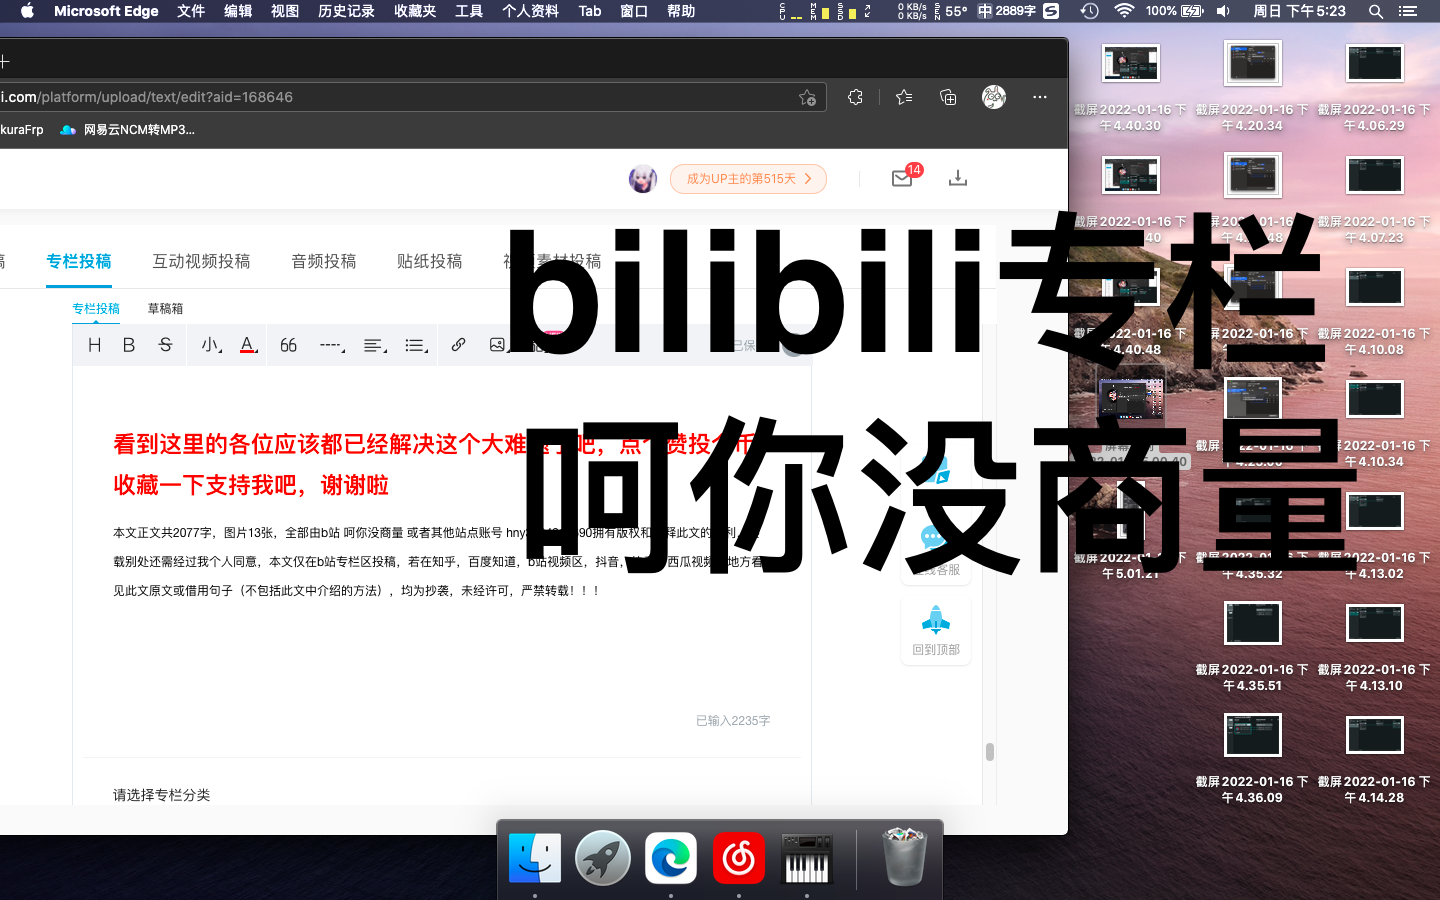Open 工具 menu in menu bar
The width and height of the screenshot is (1440, 900).
[469, 11]
